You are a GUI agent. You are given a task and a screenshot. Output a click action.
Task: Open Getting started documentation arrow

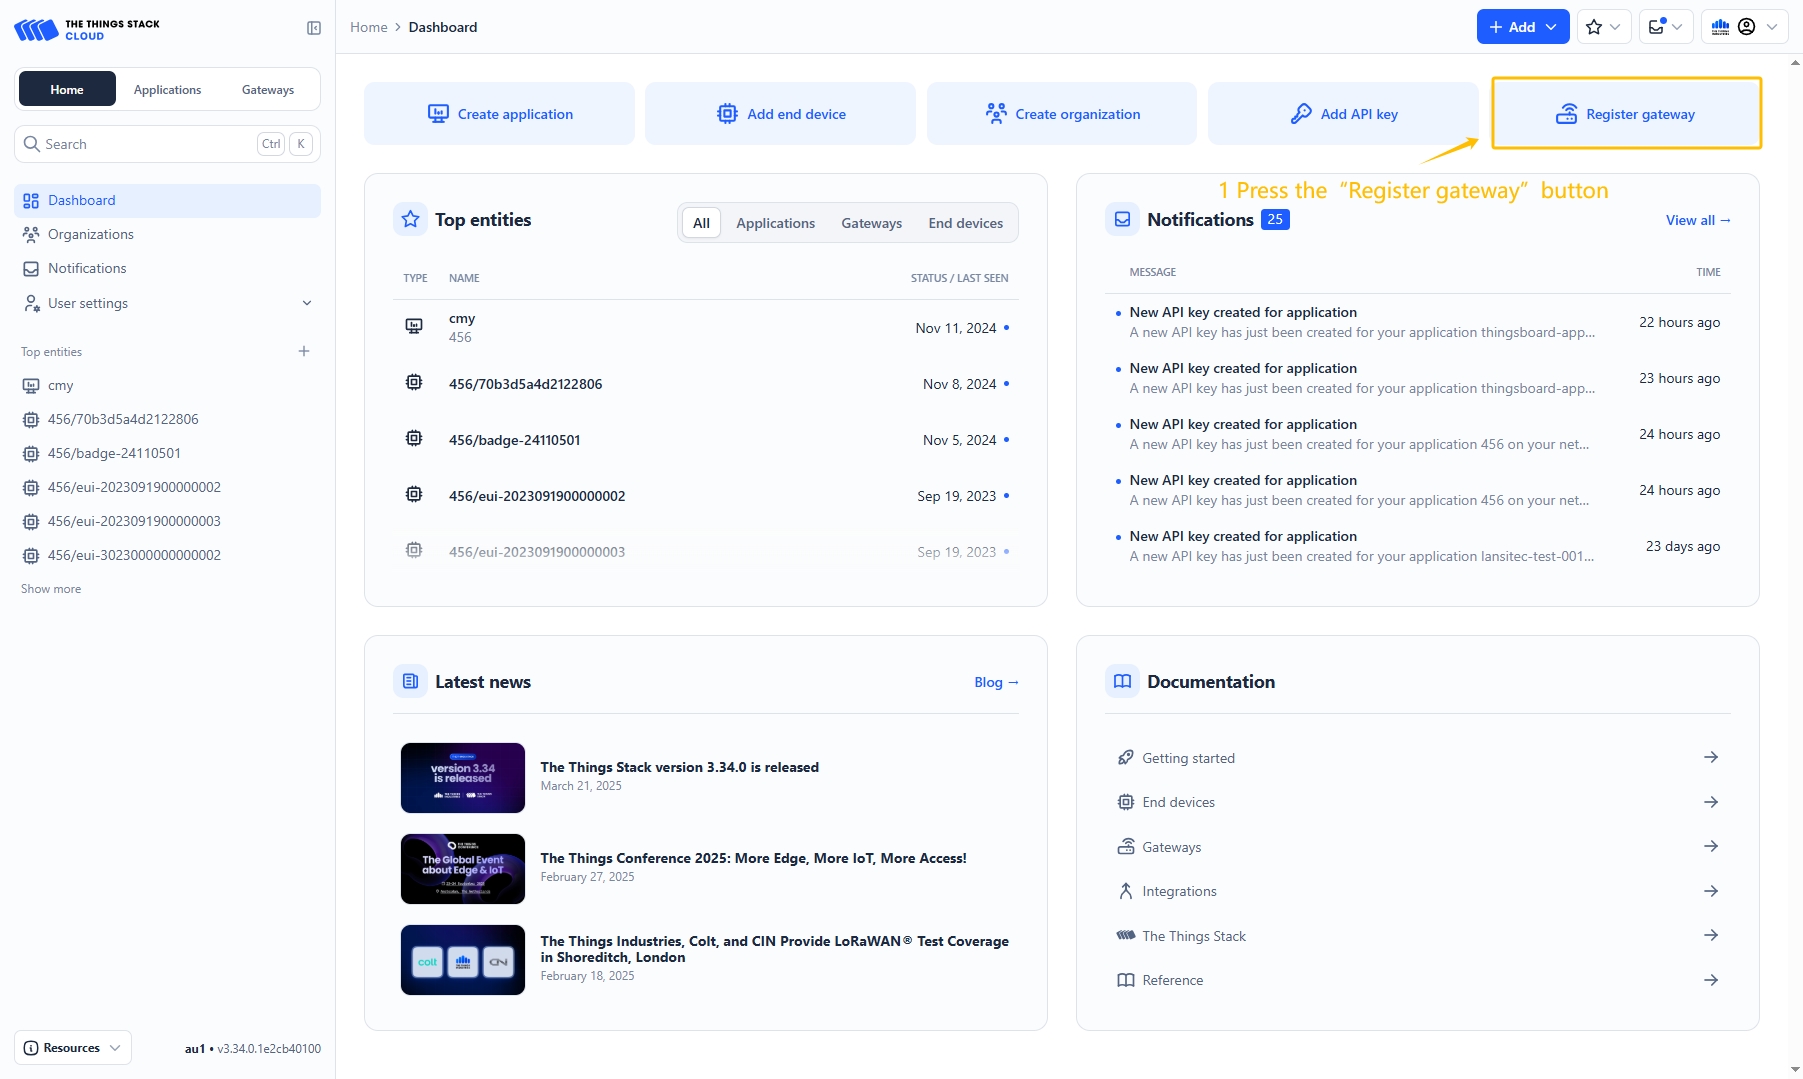[1710, 758]
